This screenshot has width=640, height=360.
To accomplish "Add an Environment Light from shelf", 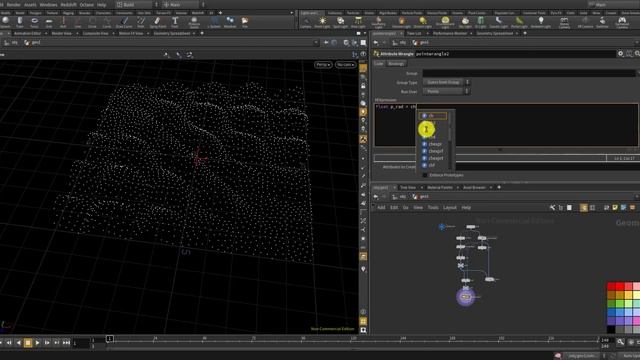I will 445,22.
